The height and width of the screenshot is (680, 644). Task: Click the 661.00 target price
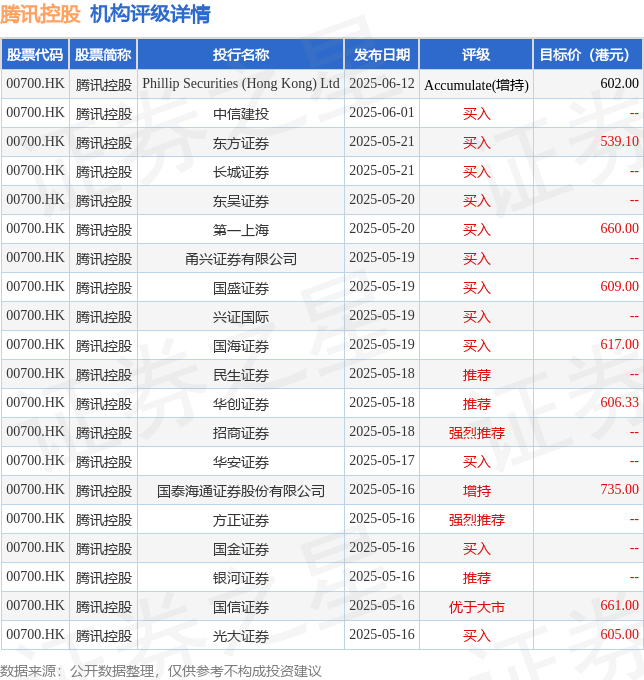(619, 606)
